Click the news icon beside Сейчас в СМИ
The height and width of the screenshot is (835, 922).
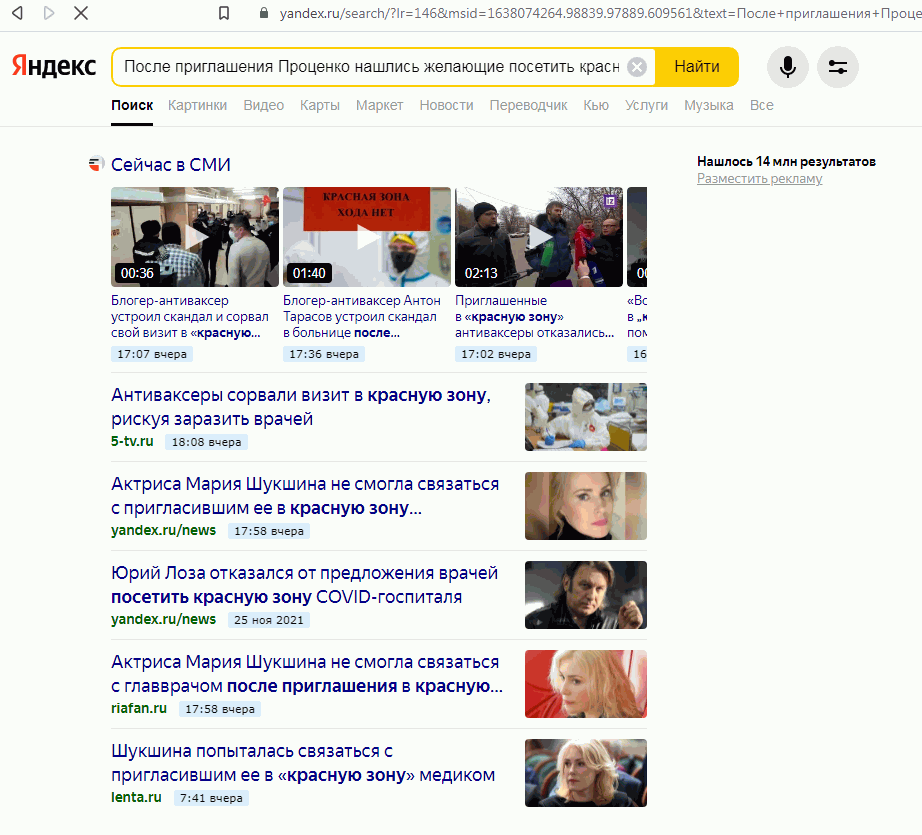[x=96, y=164]
